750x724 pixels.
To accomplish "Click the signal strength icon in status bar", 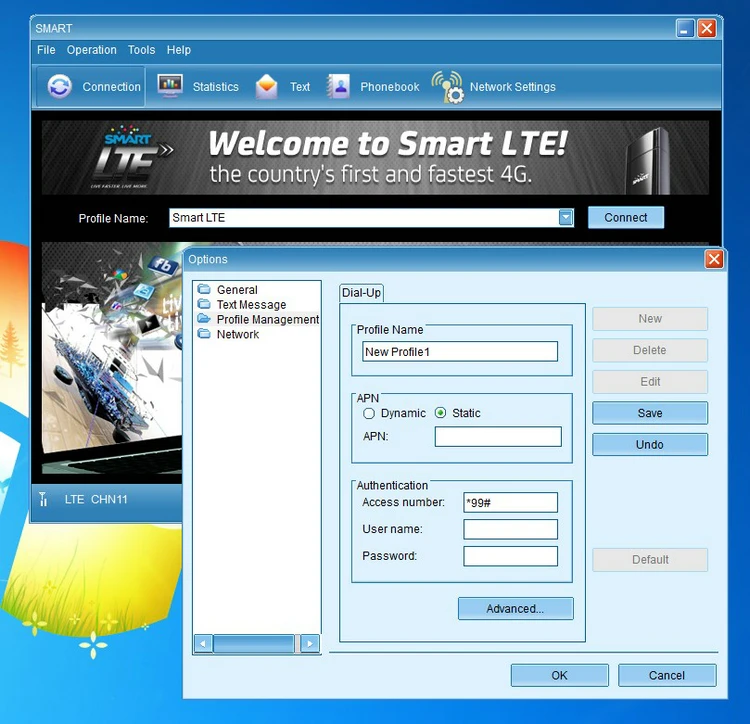I will (x=43, y=499).
